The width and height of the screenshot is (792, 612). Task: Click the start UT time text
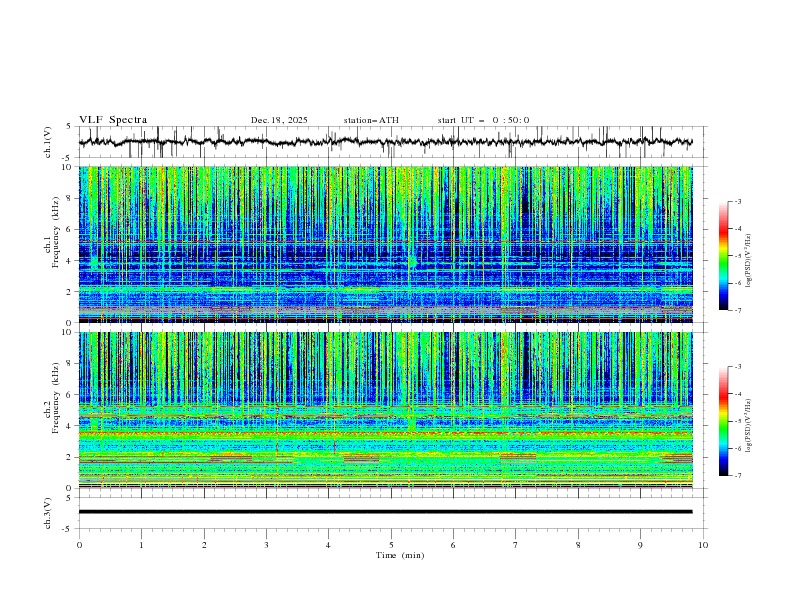(483, 120)
